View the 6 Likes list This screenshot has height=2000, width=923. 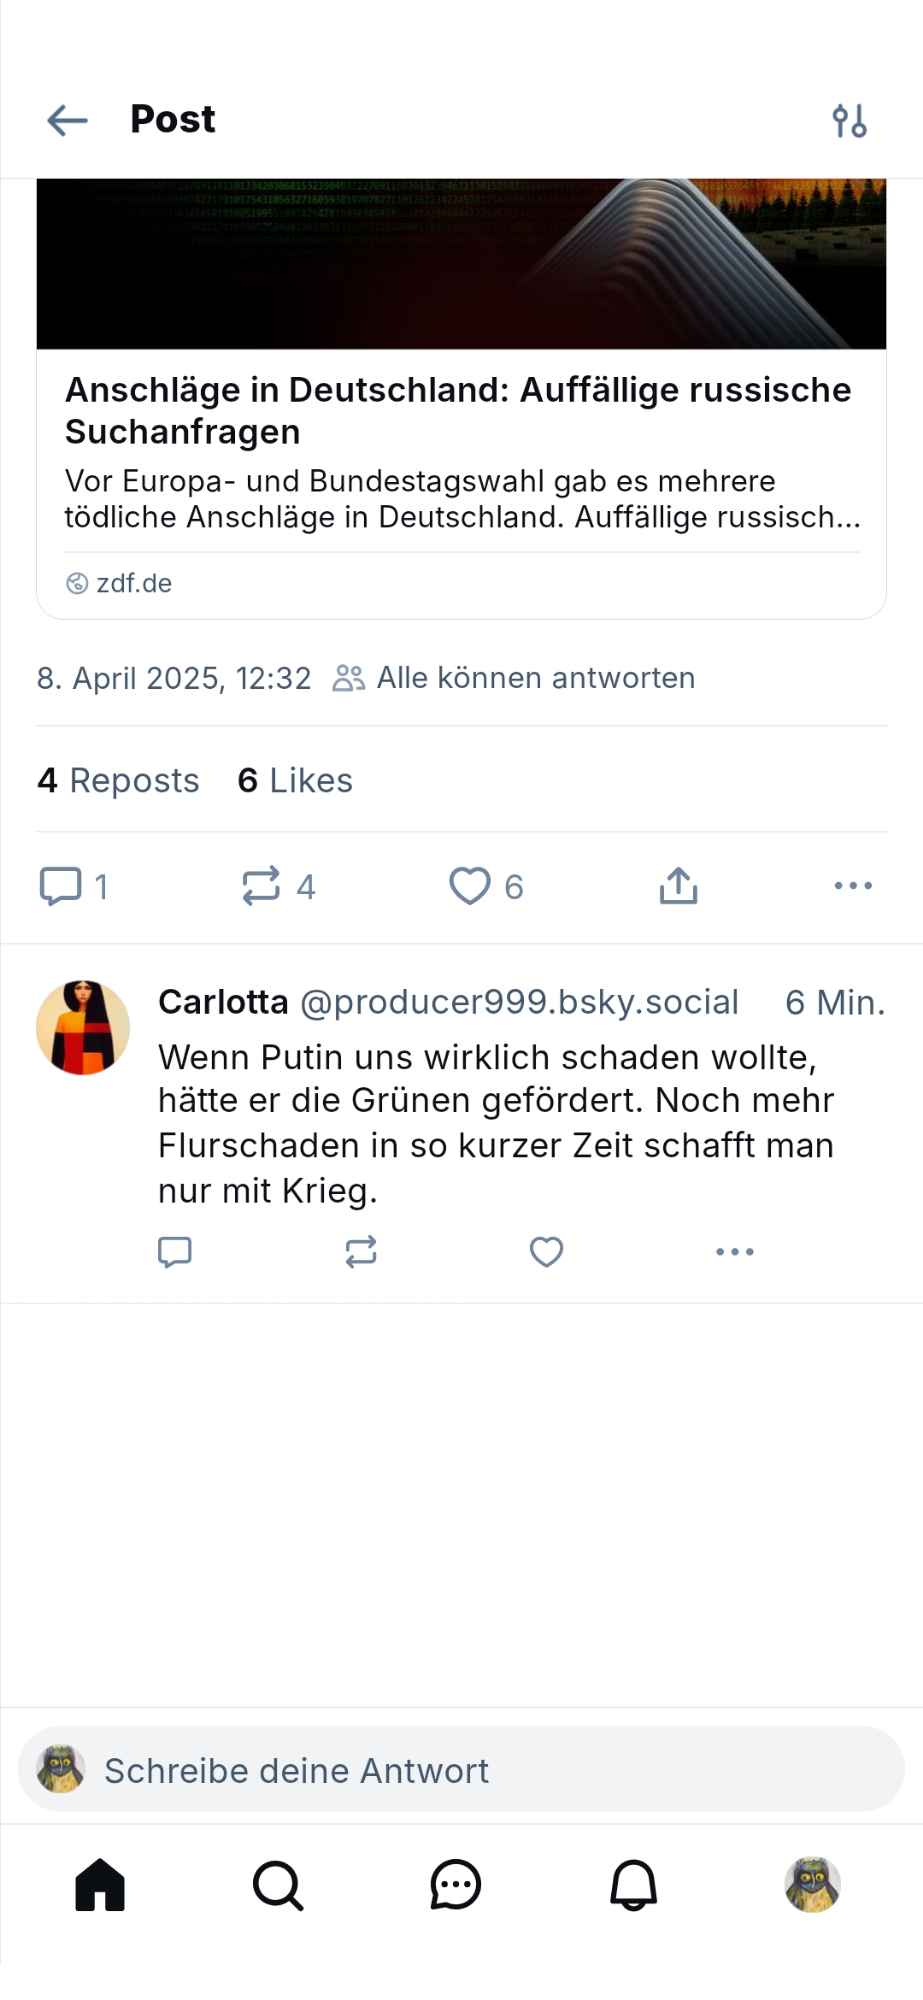(x=295, y=781)
